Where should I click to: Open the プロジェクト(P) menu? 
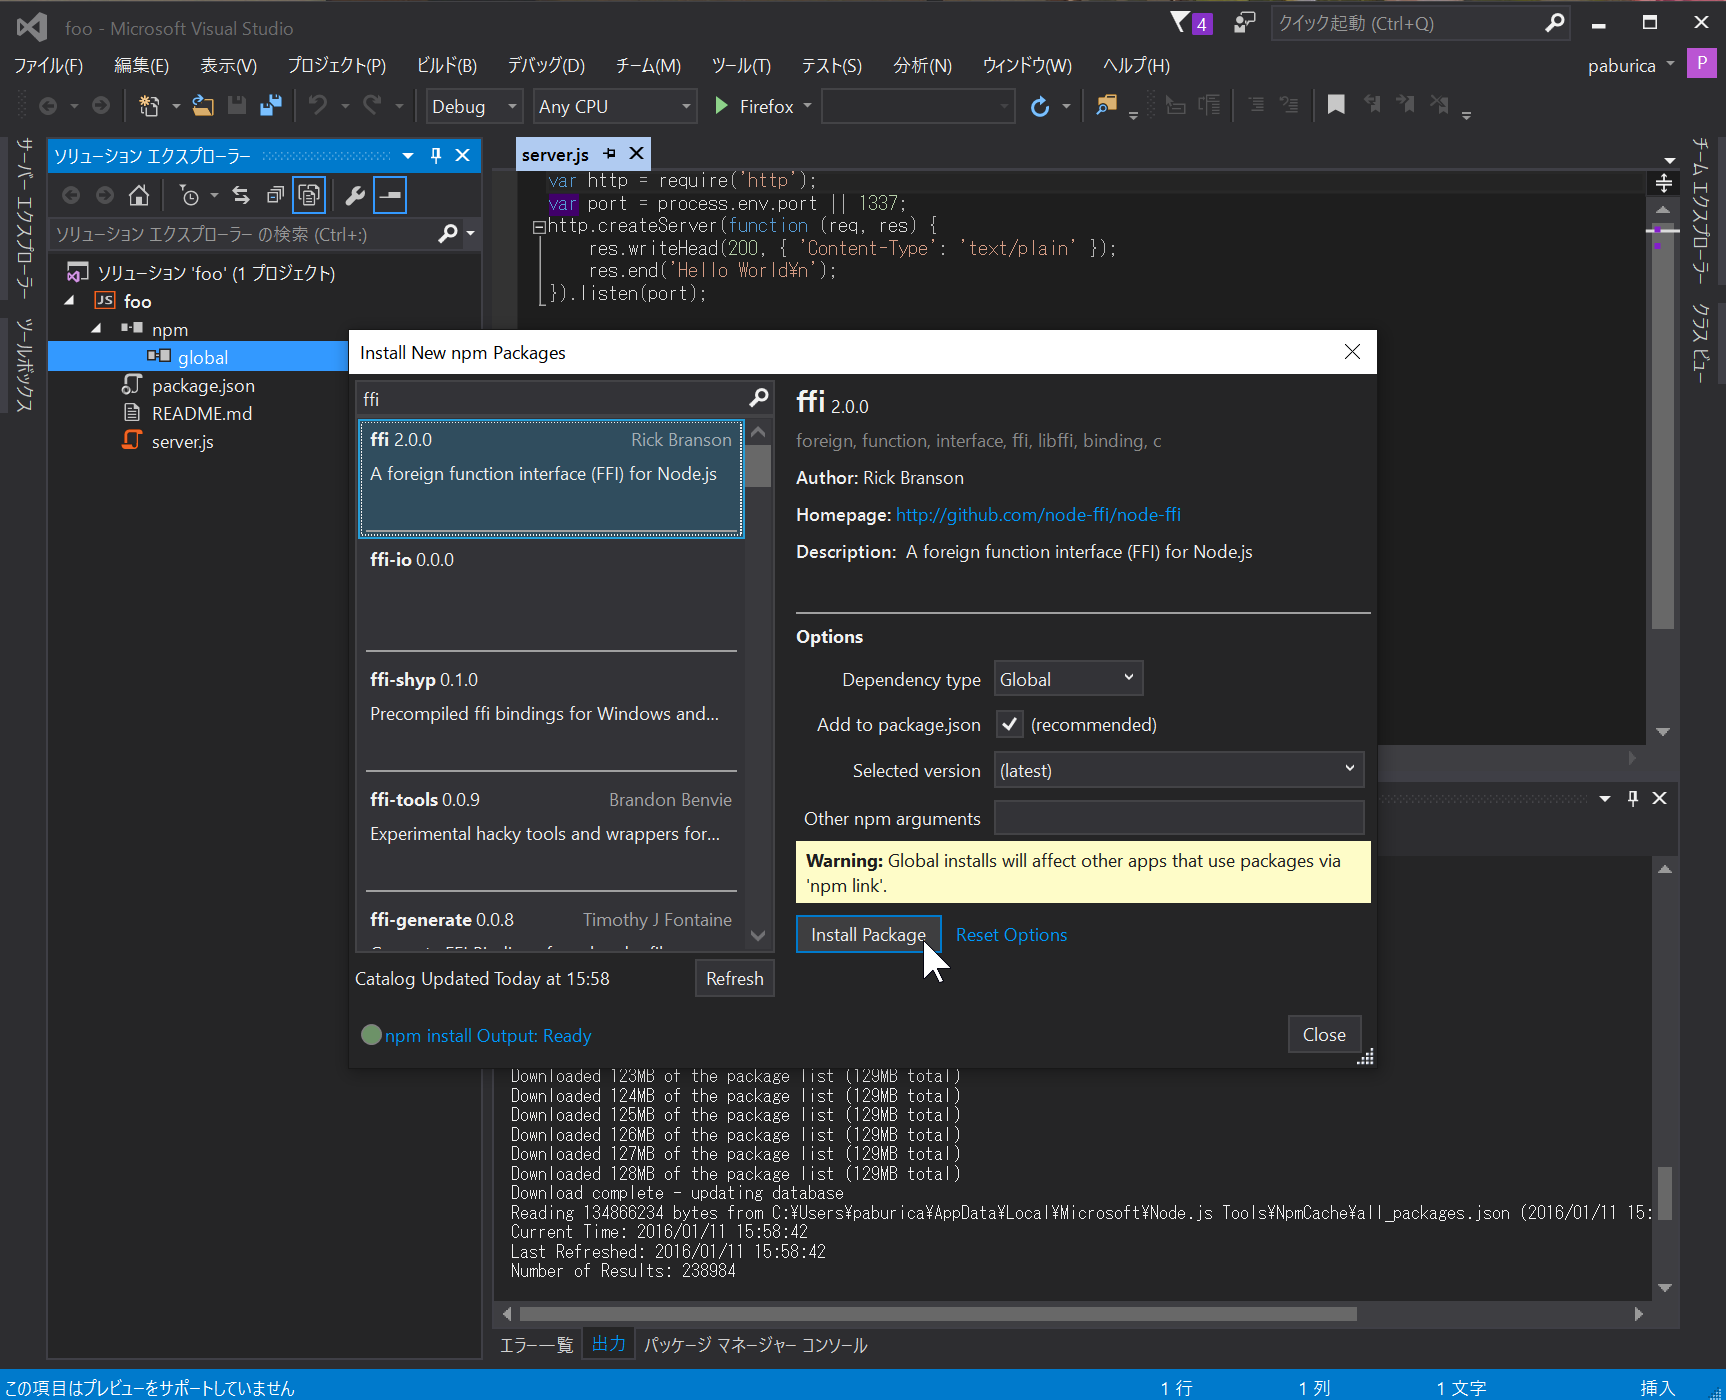[337, 66]
